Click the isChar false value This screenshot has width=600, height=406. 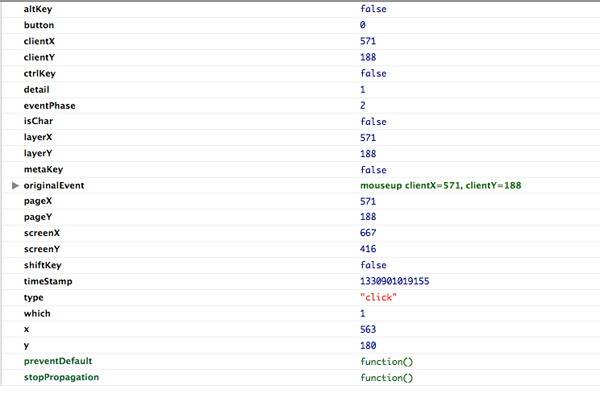[373, 122]
